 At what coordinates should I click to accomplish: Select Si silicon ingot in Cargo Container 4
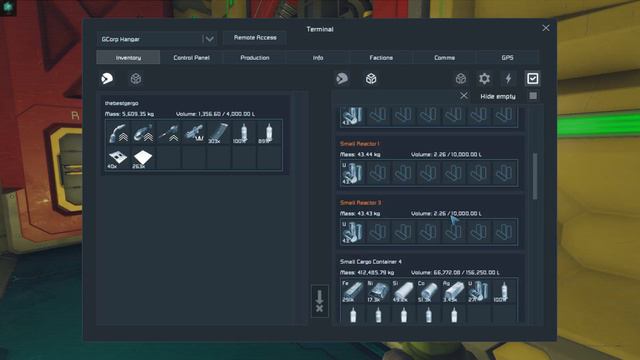click(x=403, y=291)
